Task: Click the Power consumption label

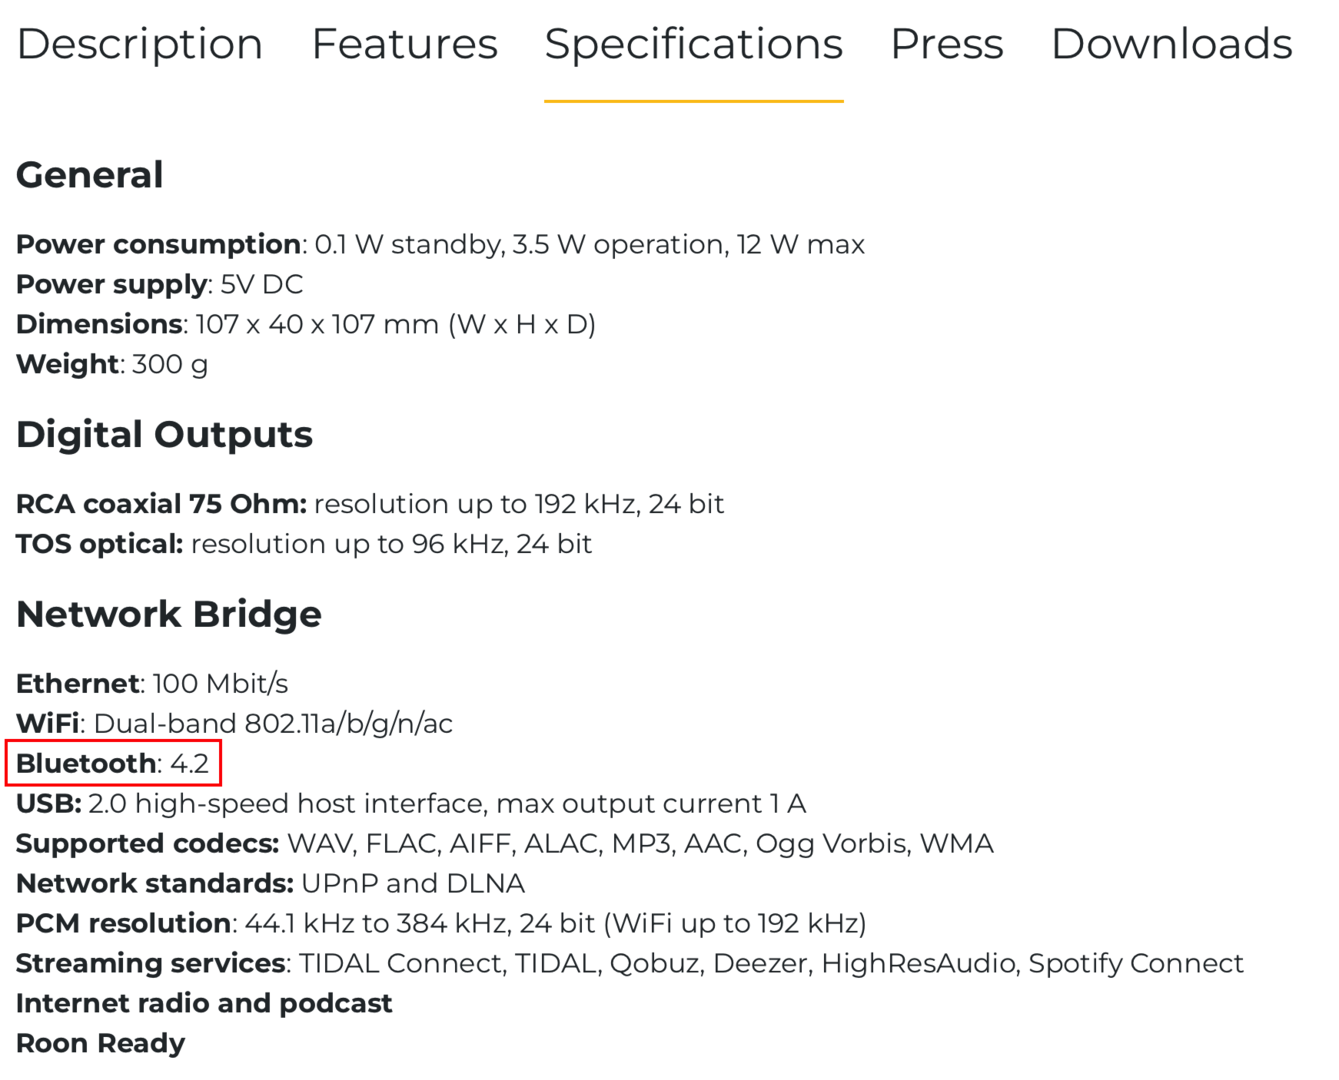Action: pos(159,244)
